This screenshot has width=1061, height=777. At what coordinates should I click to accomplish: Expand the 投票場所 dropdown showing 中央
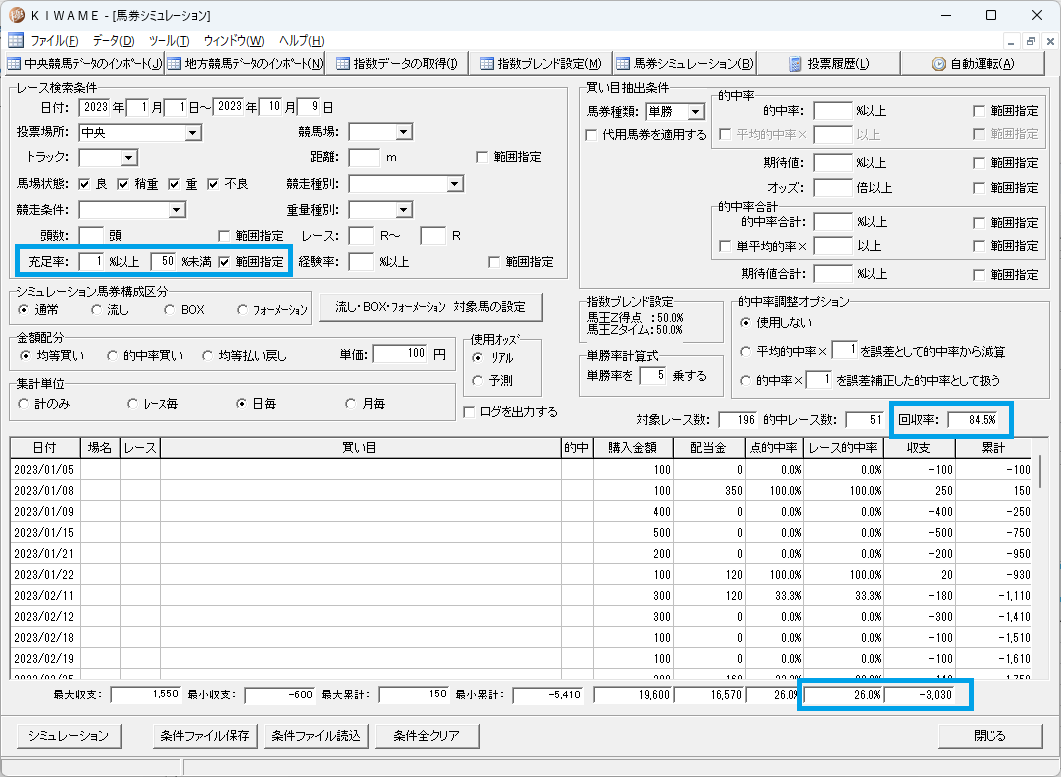click(x=193, y=133)
